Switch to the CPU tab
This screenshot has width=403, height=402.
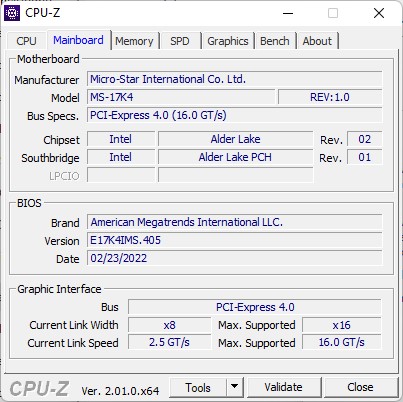click(26, 41)
